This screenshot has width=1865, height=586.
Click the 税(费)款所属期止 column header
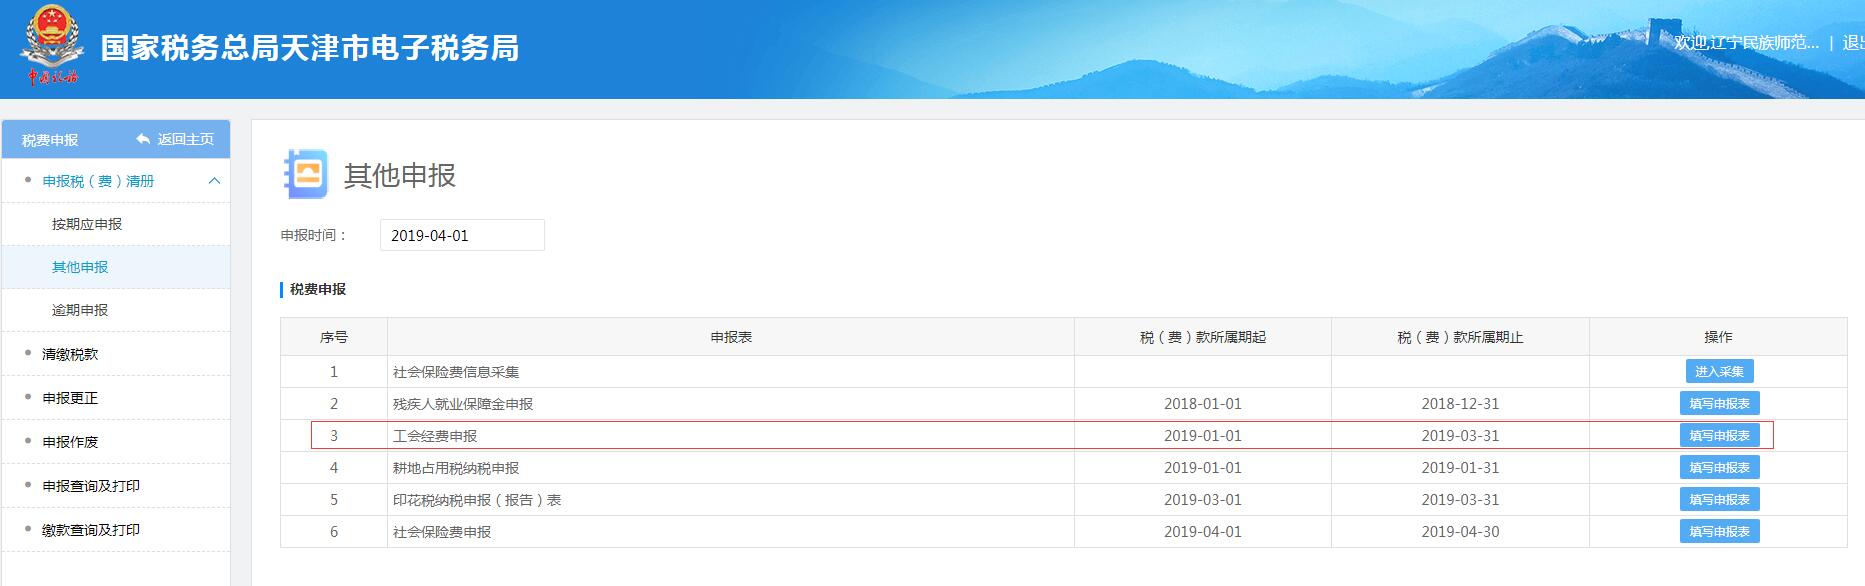pos(1460,337)
